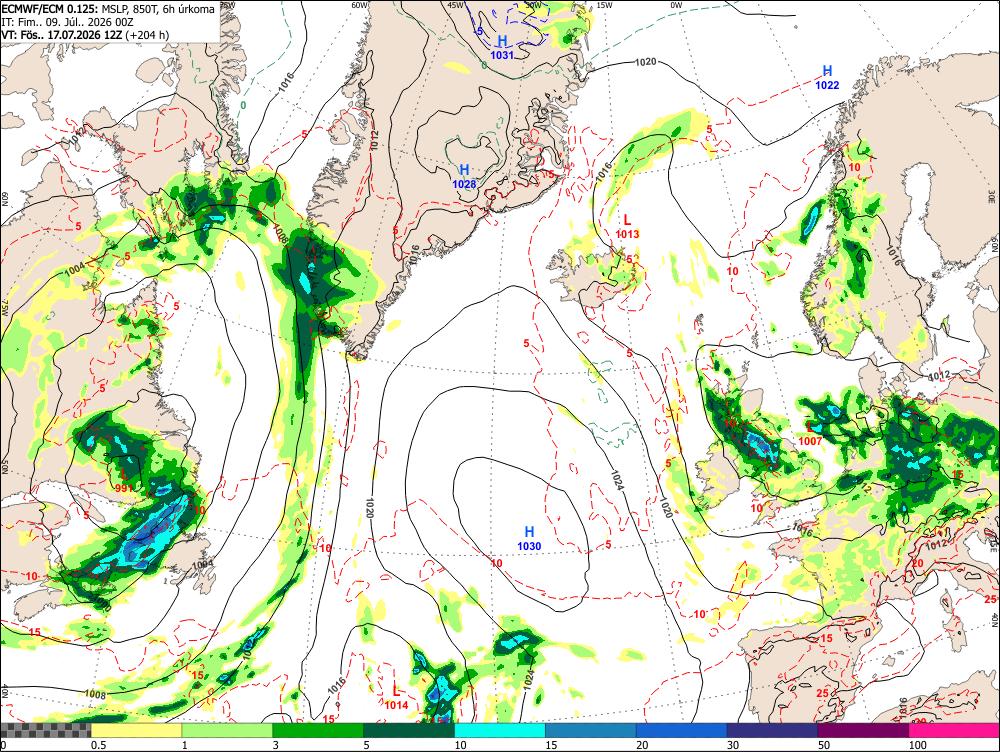Click the purple 50–100 mm legend swatch

pos(864,730)
